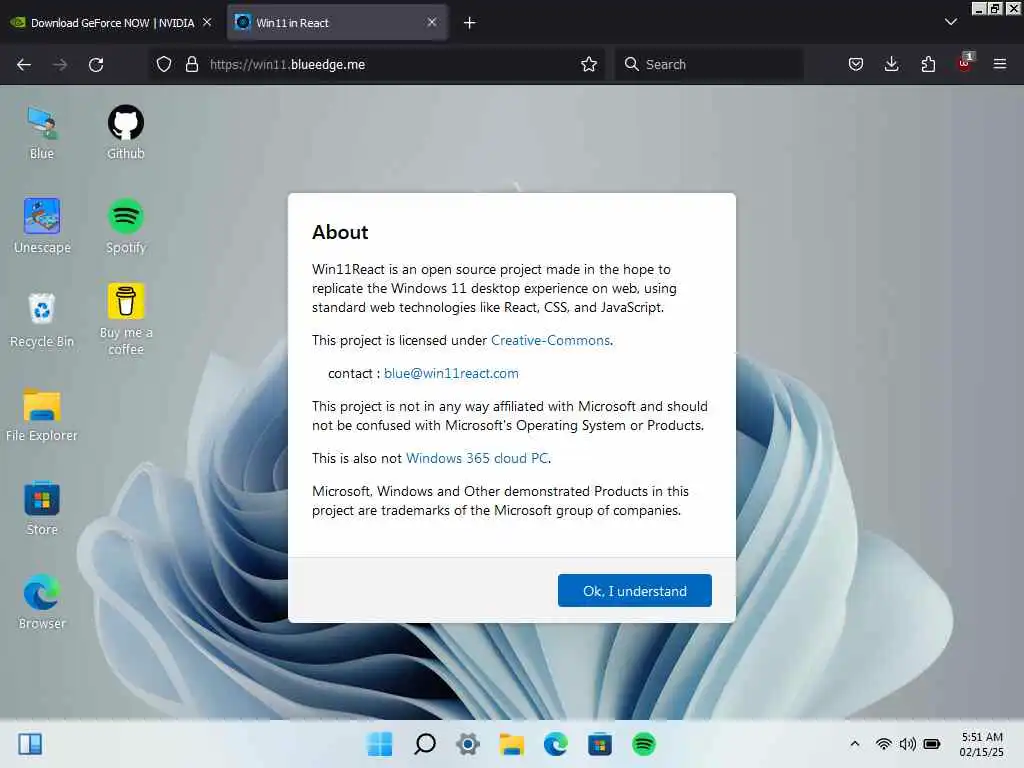Open the downloads panel
The image size is (1024, 768).
(891, 64)
